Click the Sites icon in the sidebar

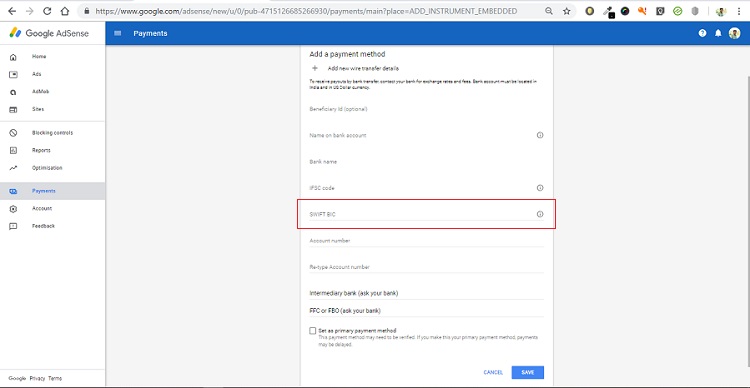tap(13, 110)
